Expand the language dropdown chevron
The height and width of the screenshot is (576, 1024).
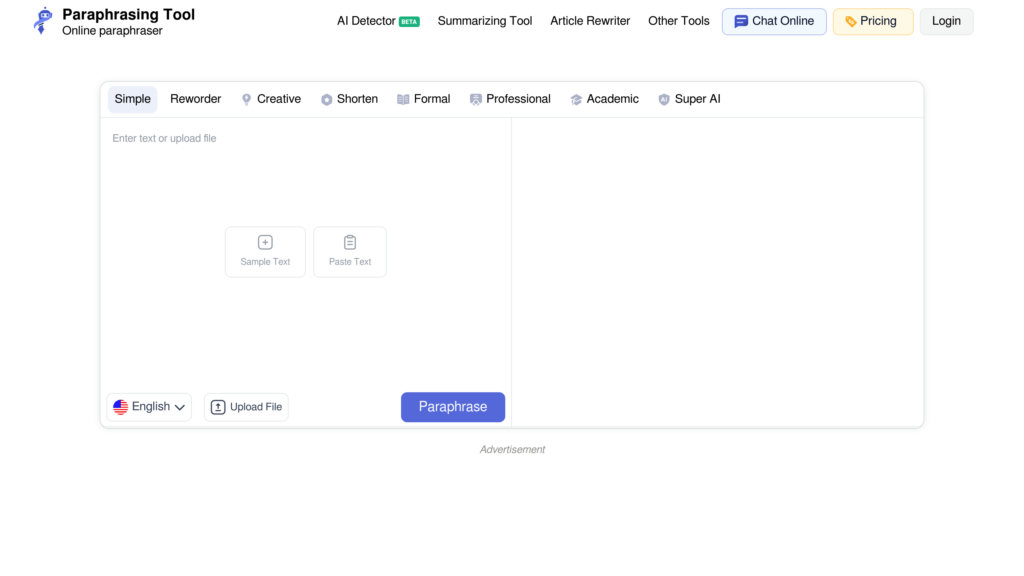pos(180,407)
